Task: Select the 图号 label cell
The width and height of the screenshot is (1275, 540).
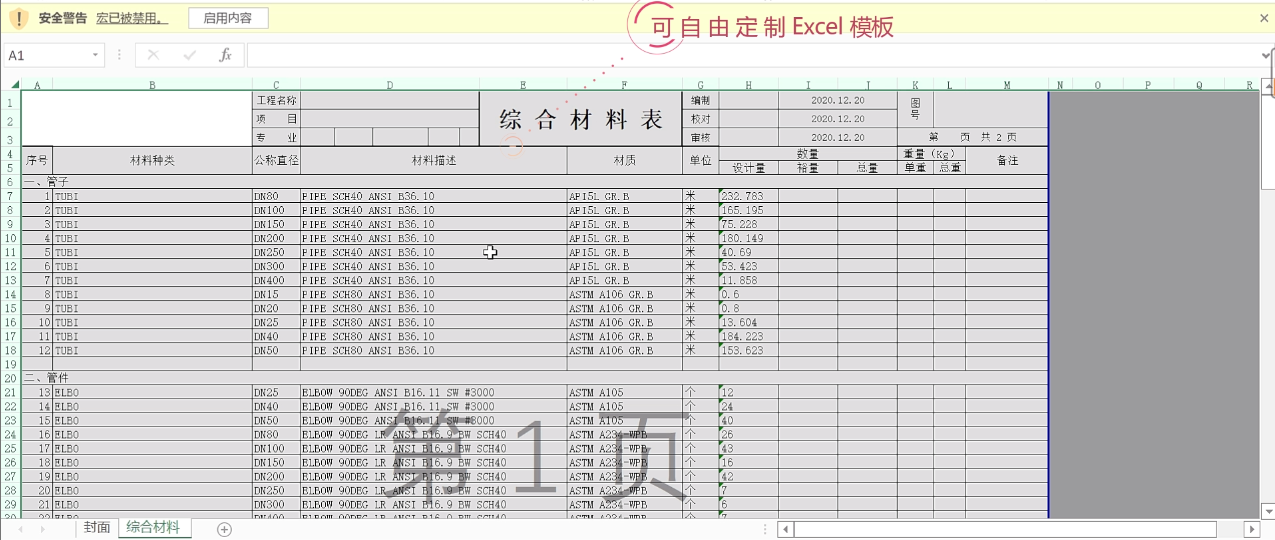Action: click(x=915, y=109)
